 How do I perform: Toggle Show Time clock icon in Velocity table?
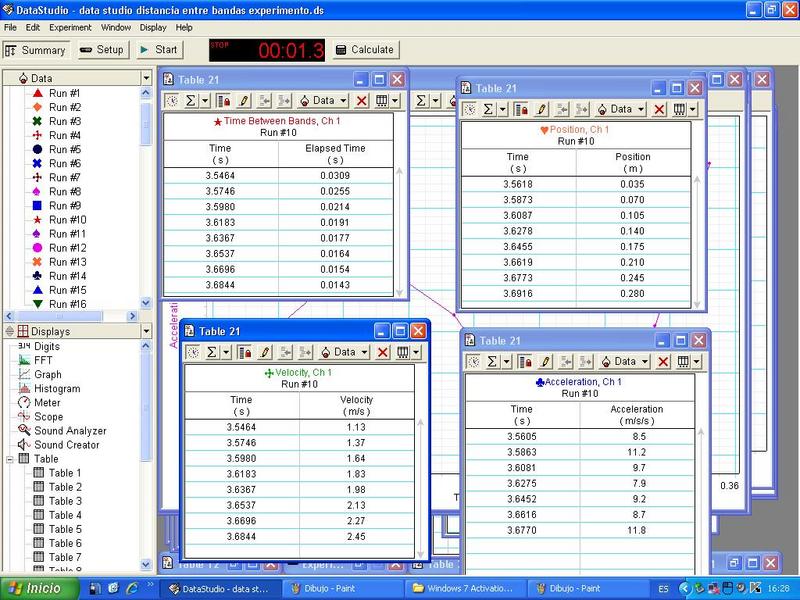coord(193,352)
